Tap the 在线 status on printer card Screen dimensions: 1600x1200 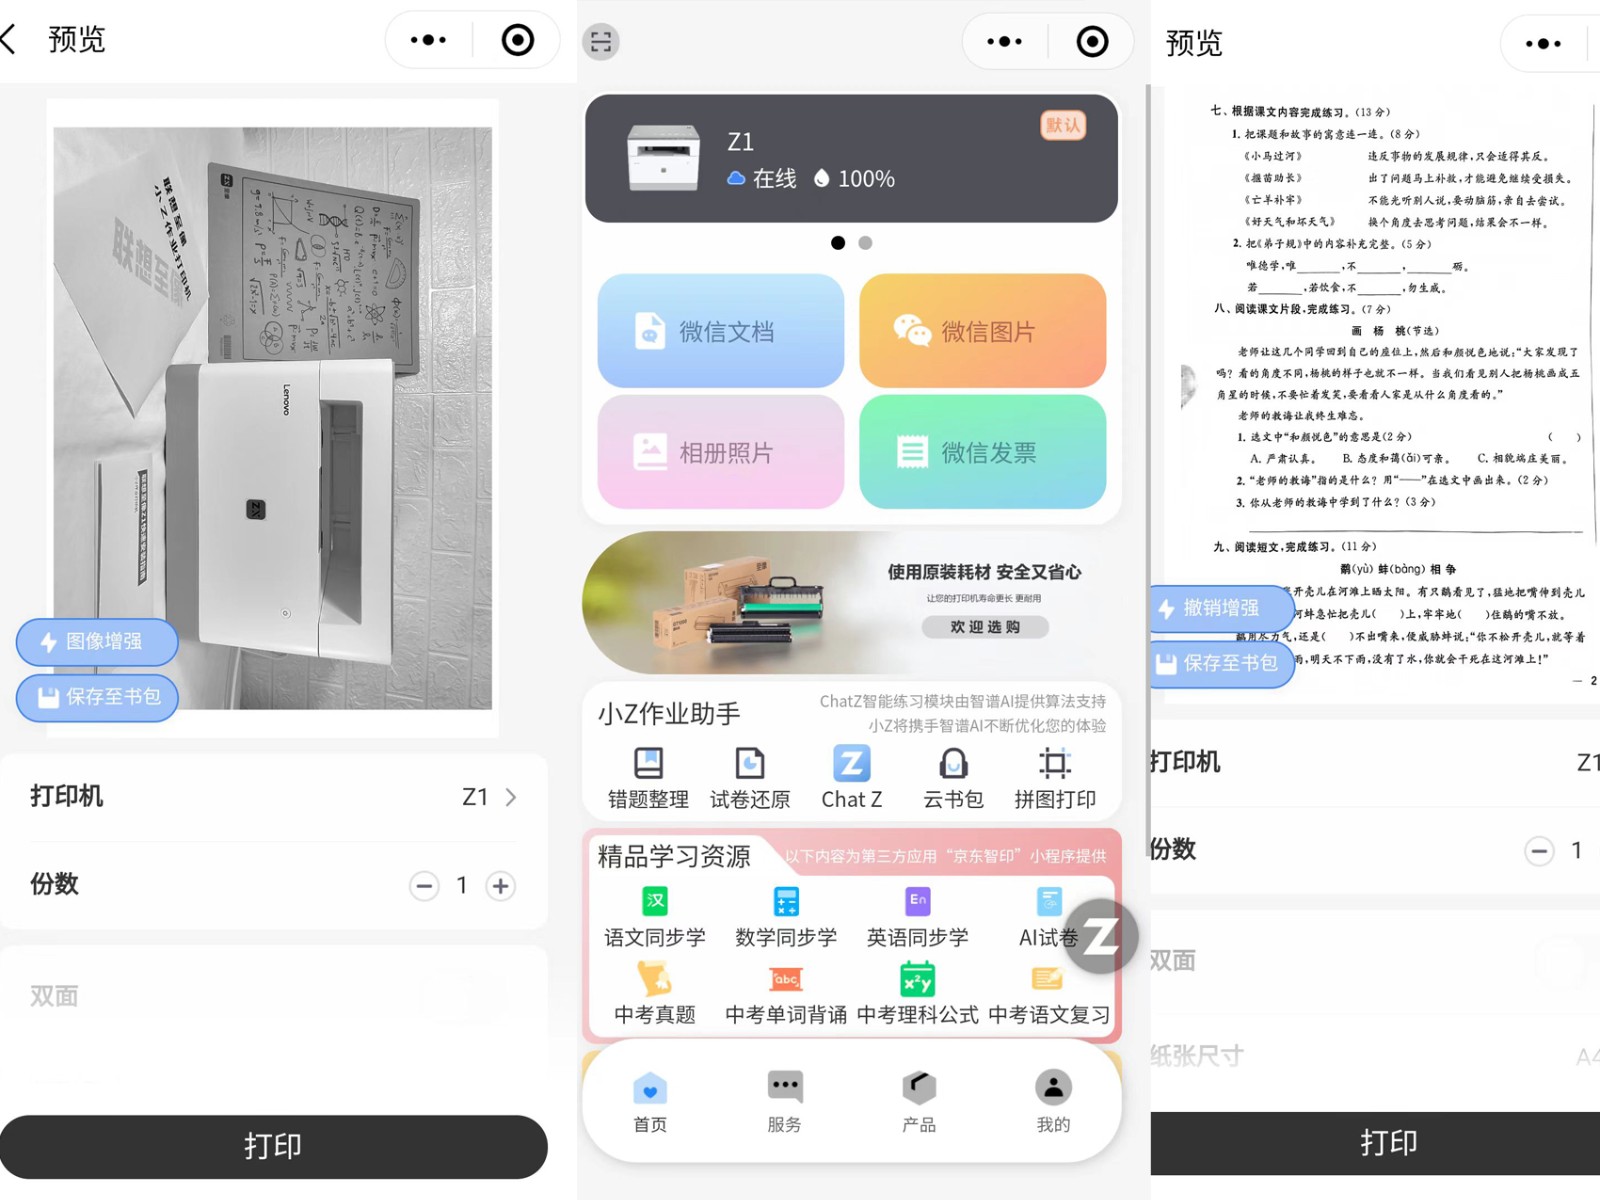(x=762, y=179)
